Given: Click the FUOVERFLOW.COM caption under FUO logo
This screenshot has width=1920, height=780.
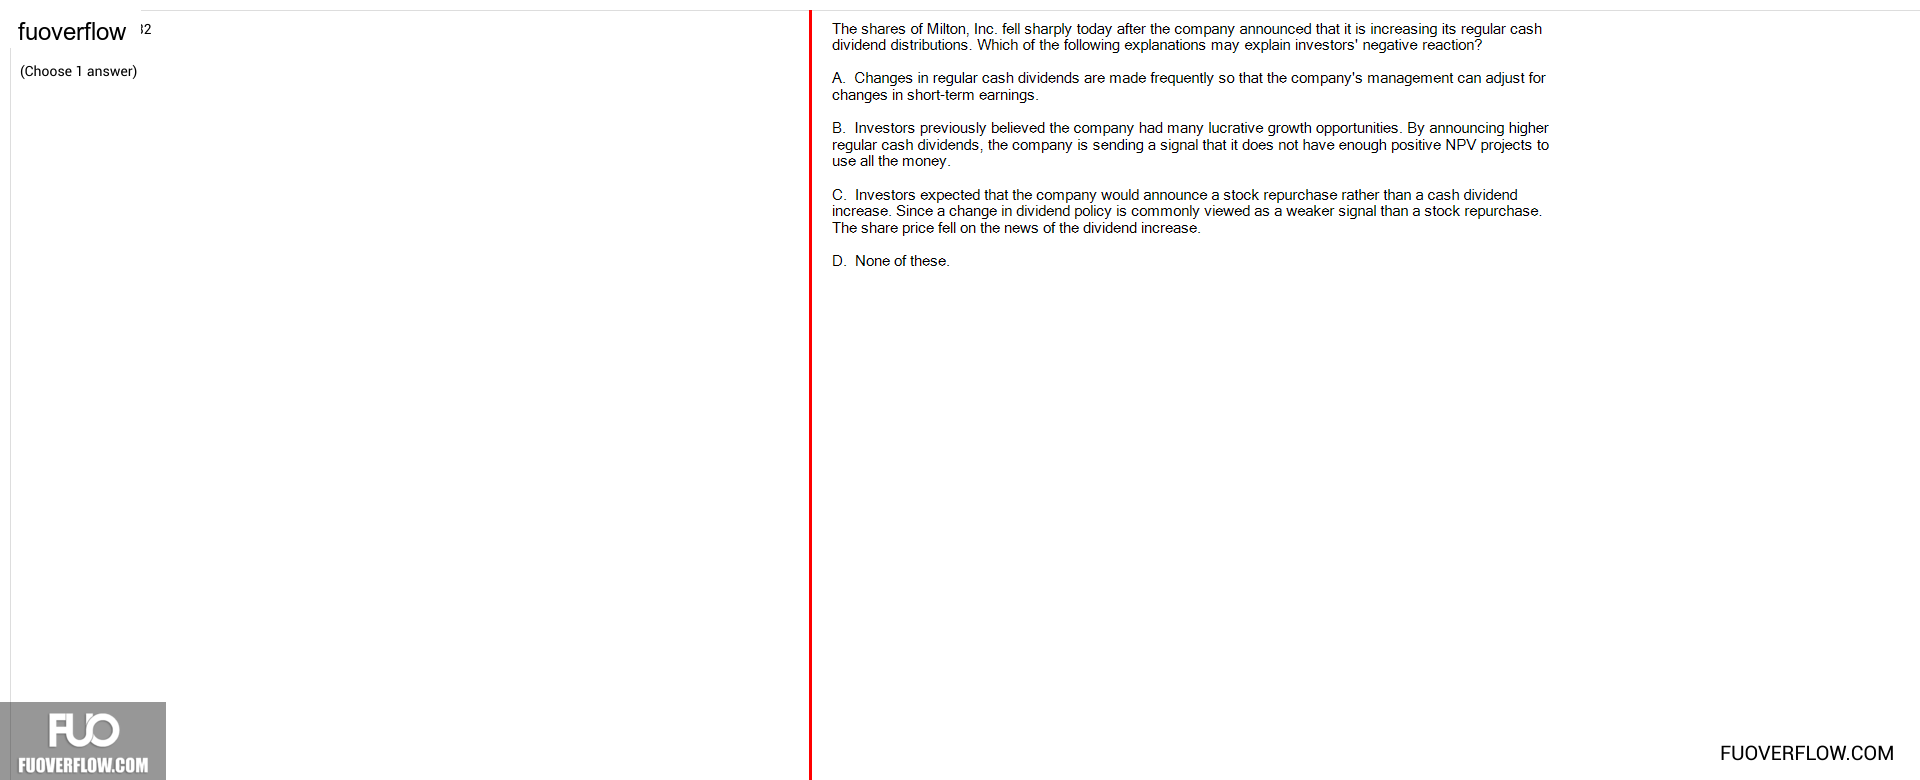Looking at the screenshot, I should point(83,765).
